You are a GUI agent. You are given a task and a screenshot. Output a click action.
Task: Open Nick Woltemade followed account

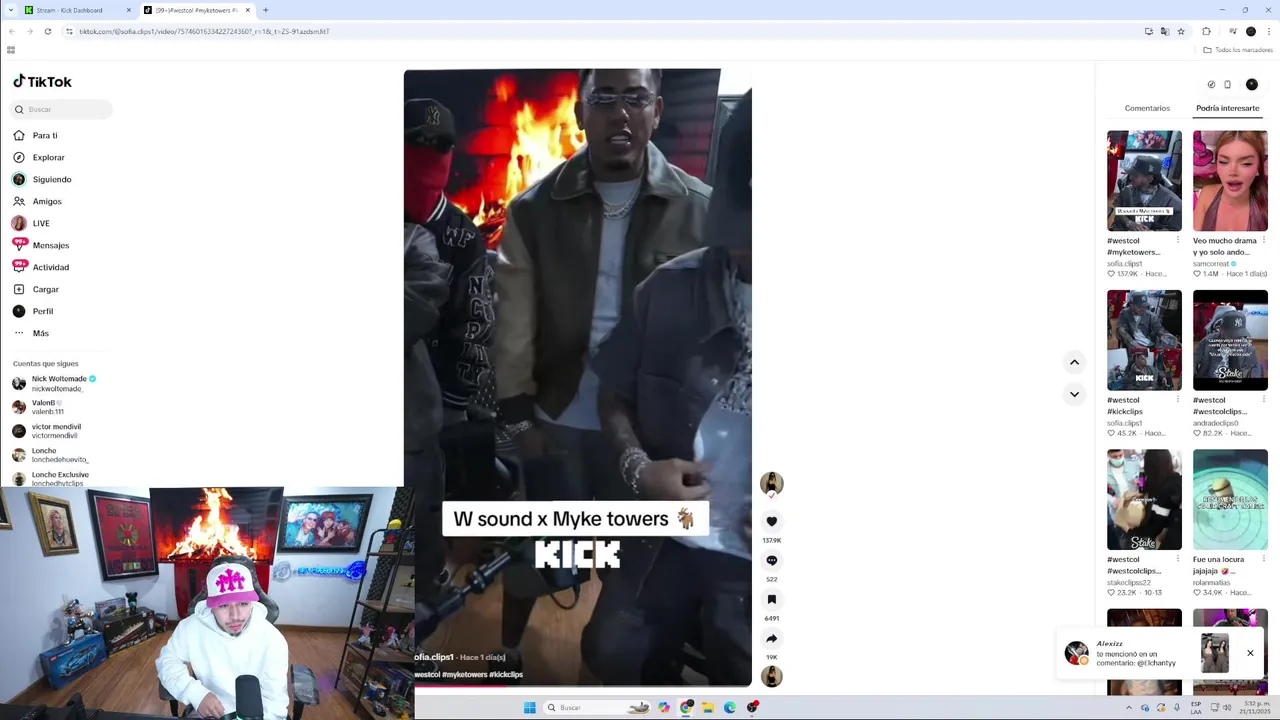coord(60,383)
